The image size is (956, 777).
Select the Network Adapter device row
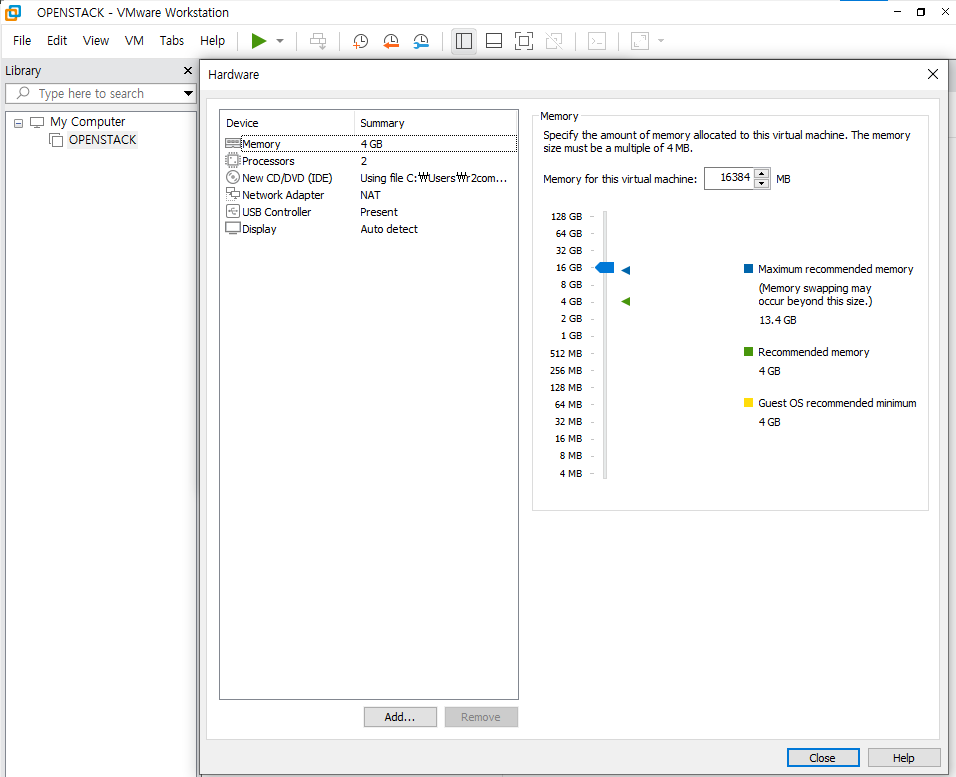coord(371,195)
